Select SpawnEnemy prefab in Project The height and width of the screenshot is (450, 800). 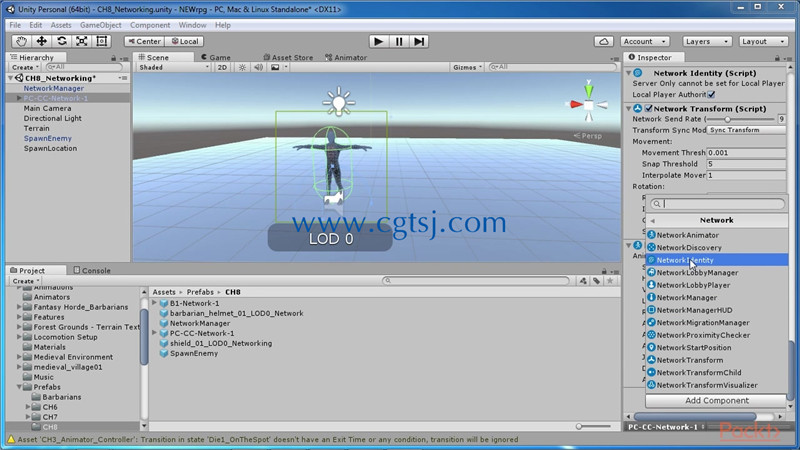click(x=193, y=353)
